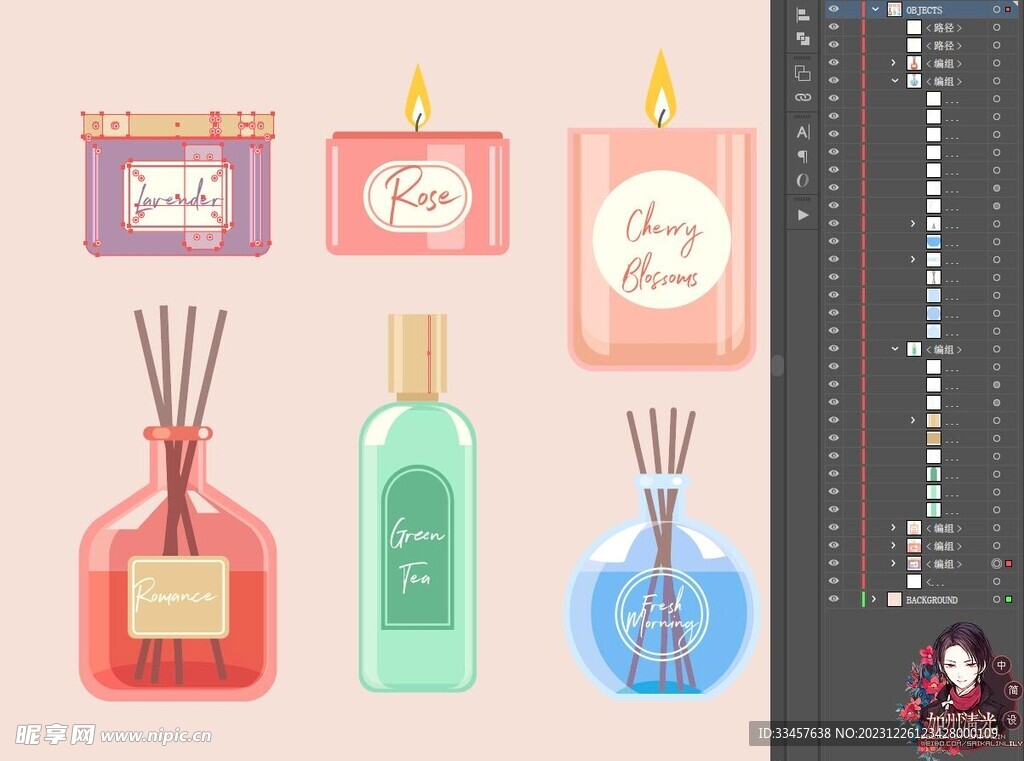The height and width of the screenshot is (761, 1024).
Task: Open the Links panel chain icon
Action: click(803, 97)
